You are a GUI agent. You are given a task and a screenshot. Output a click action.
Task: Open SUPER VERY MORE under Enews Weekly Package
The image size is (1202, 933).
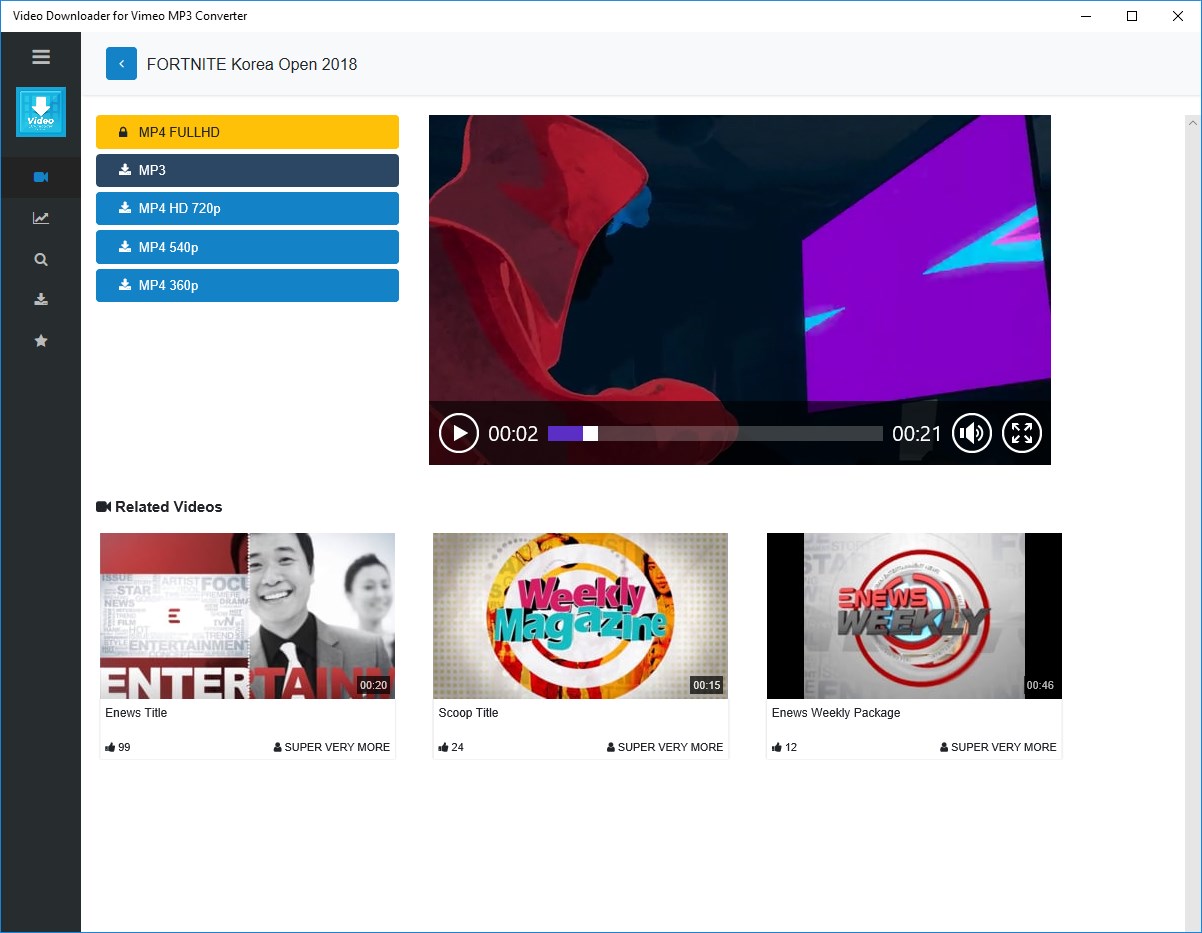pyautogui.click(x=998, y=747)
